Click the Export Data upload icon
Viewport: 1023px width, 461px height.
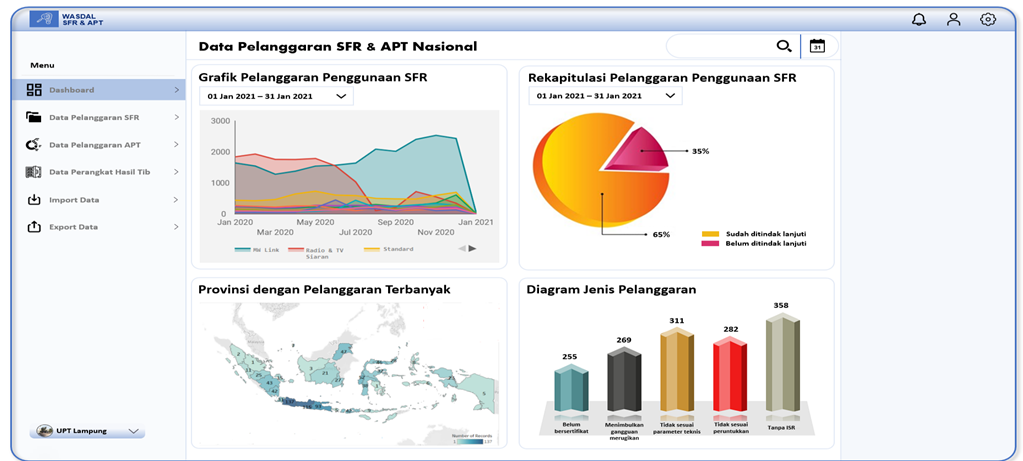[34, 227]
